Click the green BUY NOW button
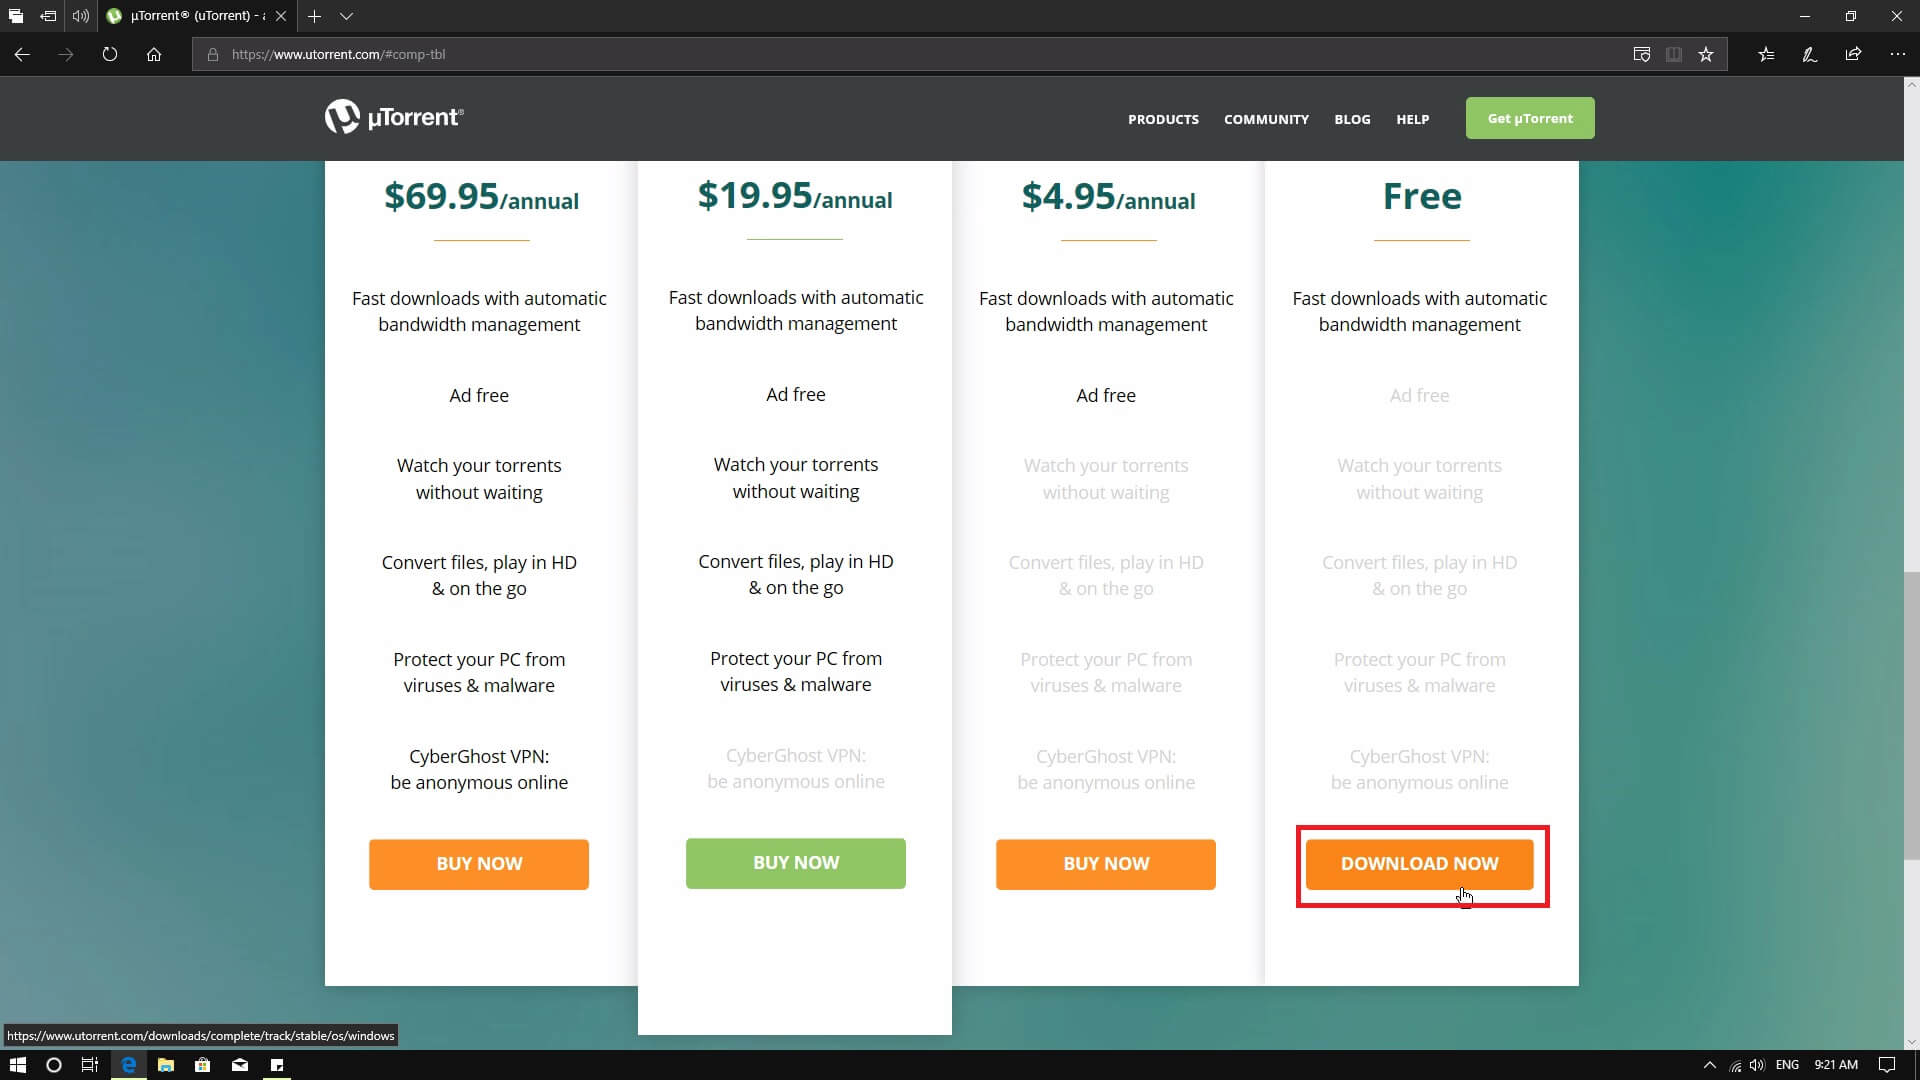Viewport: 1920px width, 1080px height. [795, 863]
